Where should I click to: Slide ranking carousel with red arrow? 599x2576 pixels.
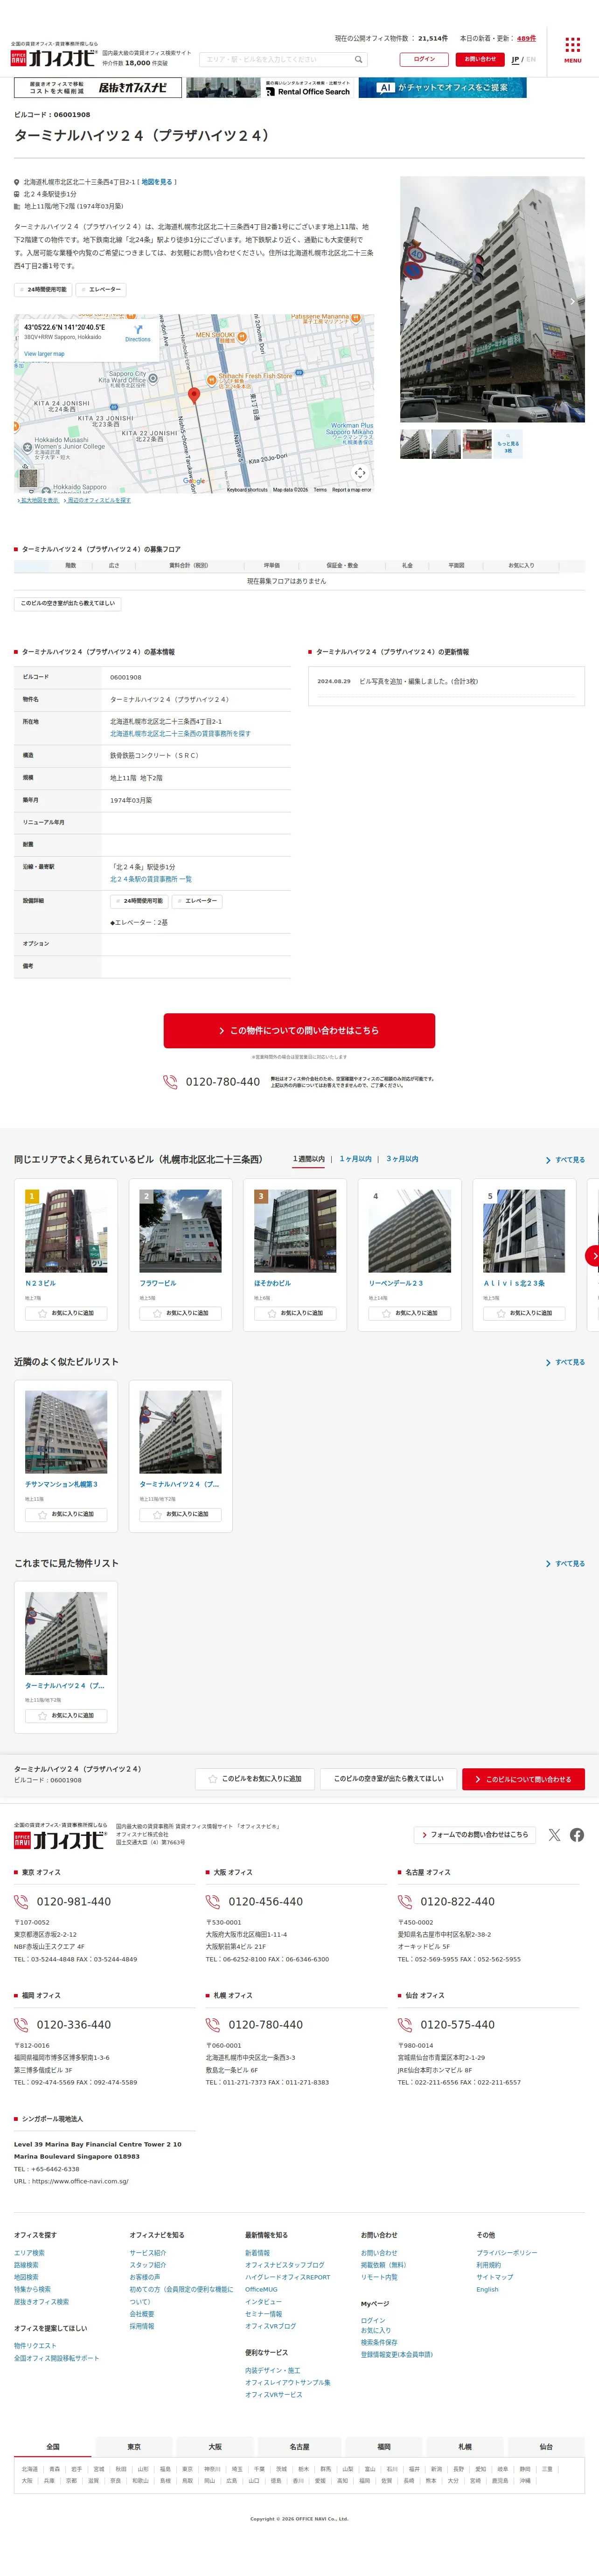click(593, 1255)
